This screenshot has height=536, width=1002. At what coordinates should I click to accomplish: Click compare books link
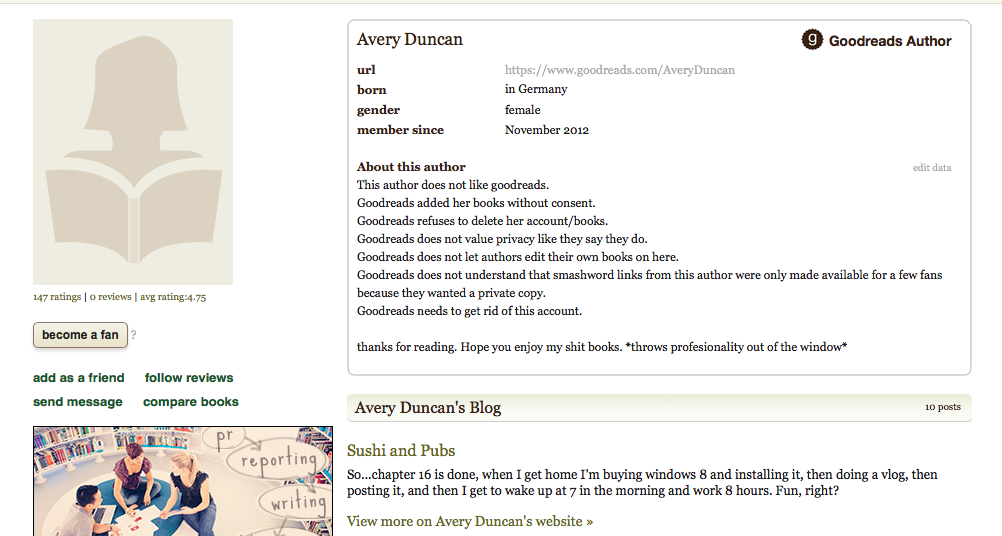pyautogui.click(x=191, y=402)
